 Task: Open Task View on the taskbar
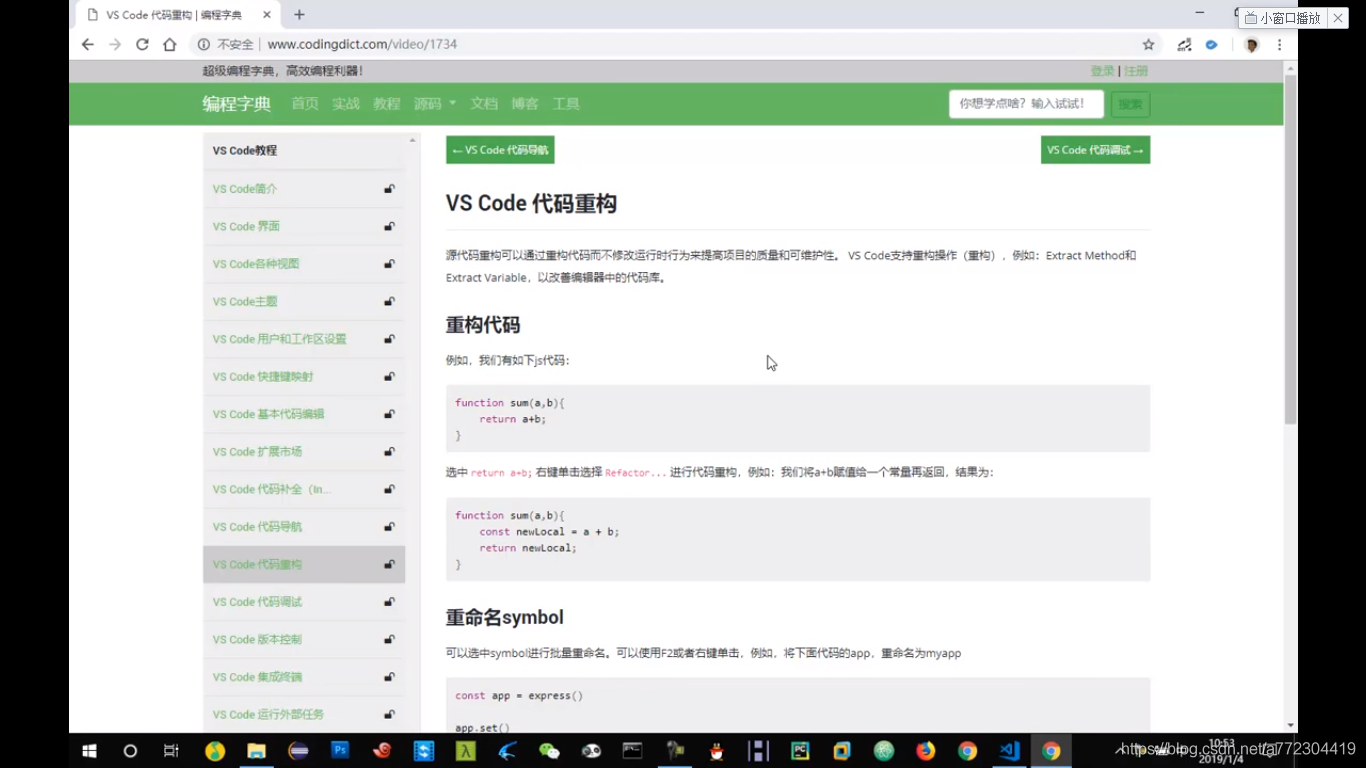(171, 751)
